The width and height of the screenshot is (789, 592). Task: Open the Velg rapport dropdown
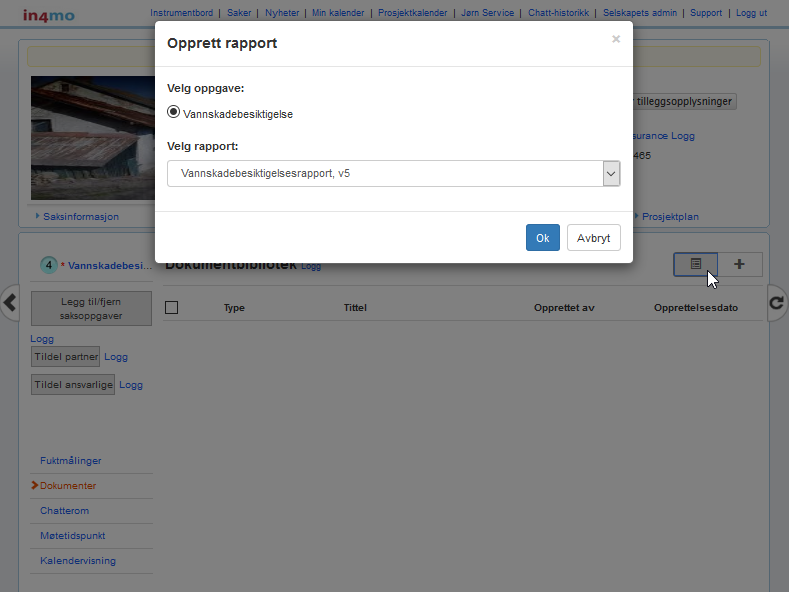393,174
